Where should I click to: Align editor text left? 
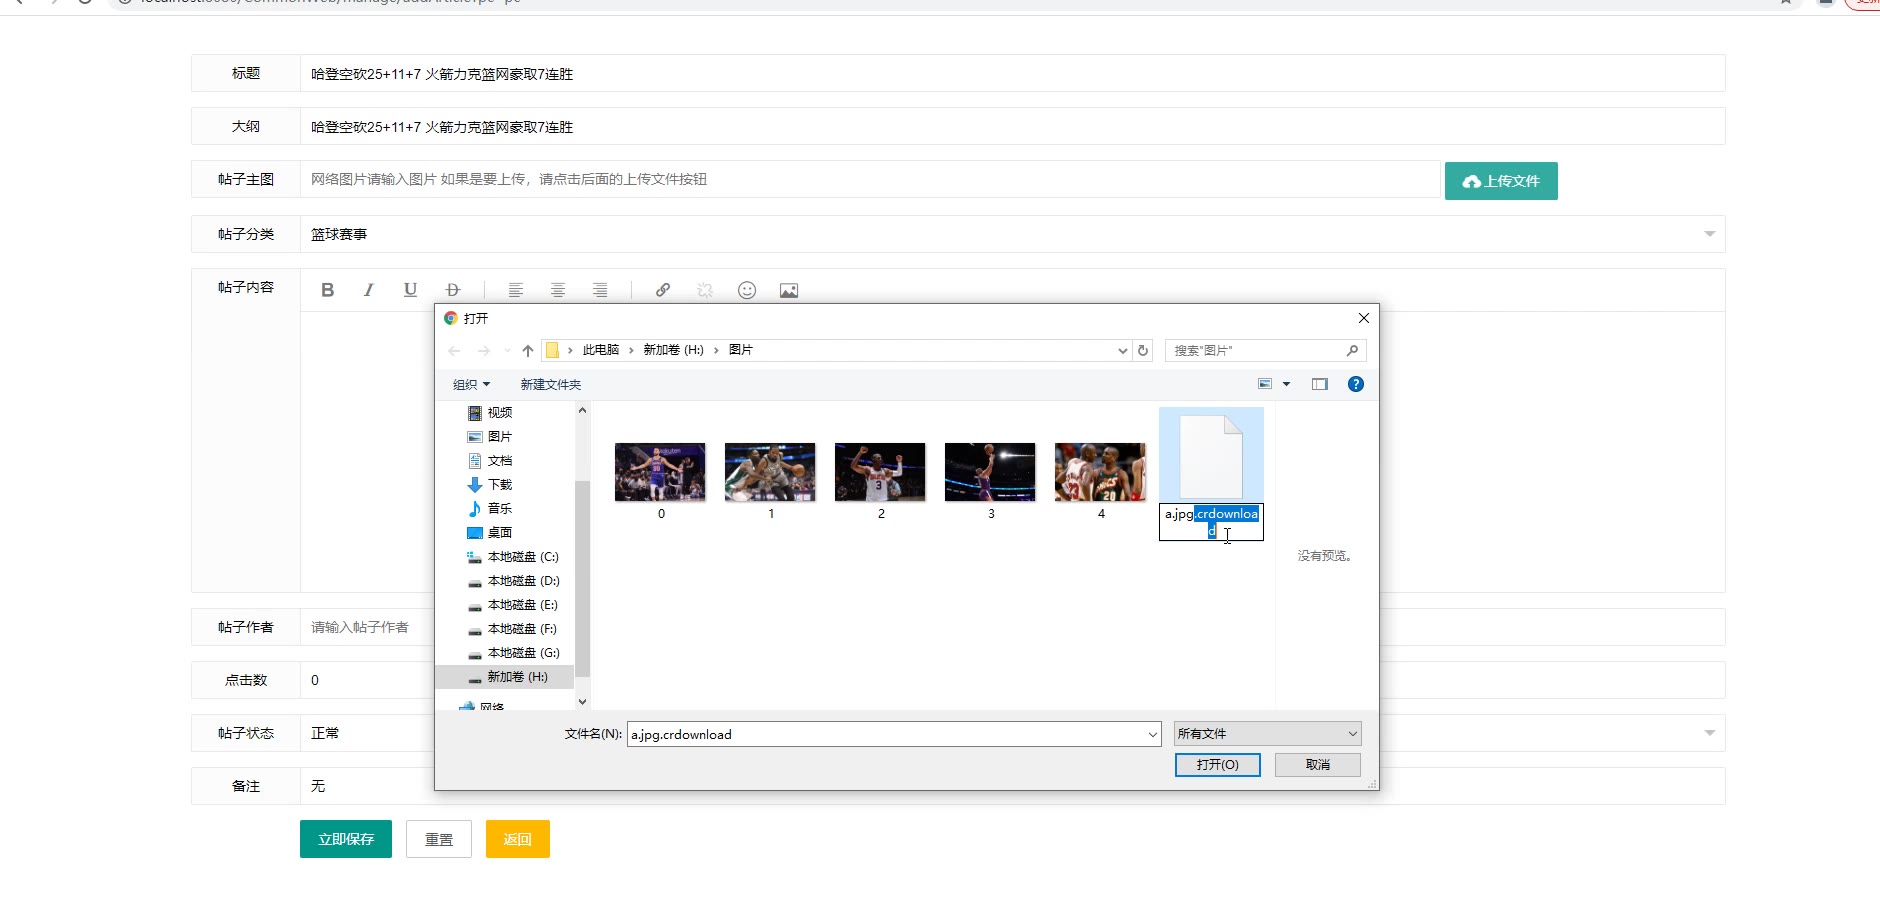(516, 290)
